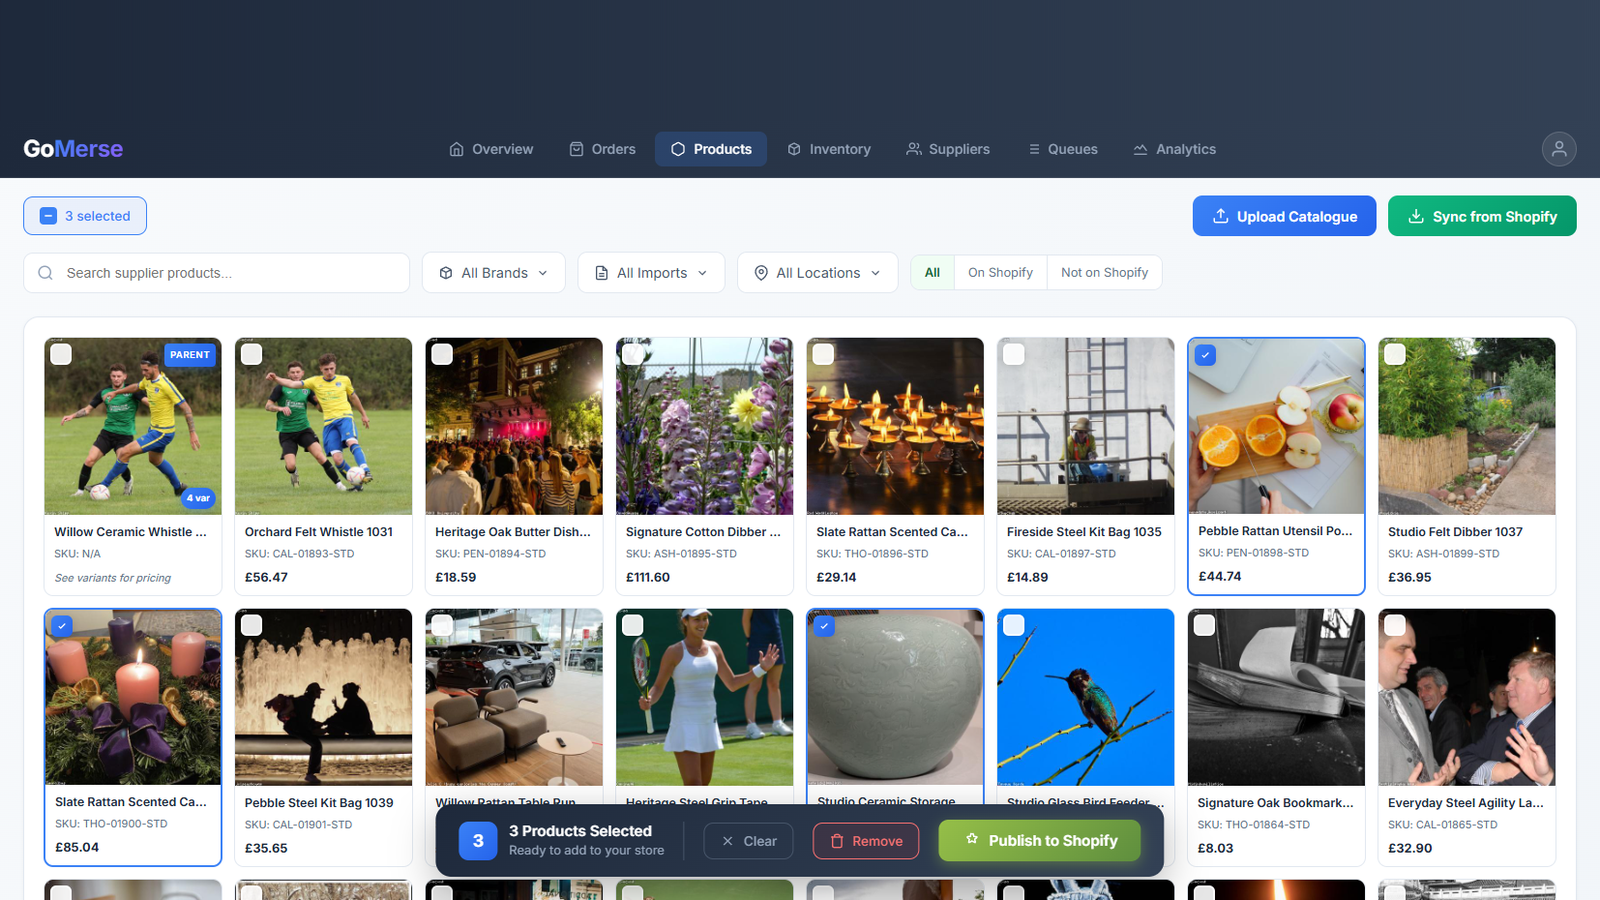Open the Analytics page
The image size is (1600, 900).
(x=1175, y=149)
